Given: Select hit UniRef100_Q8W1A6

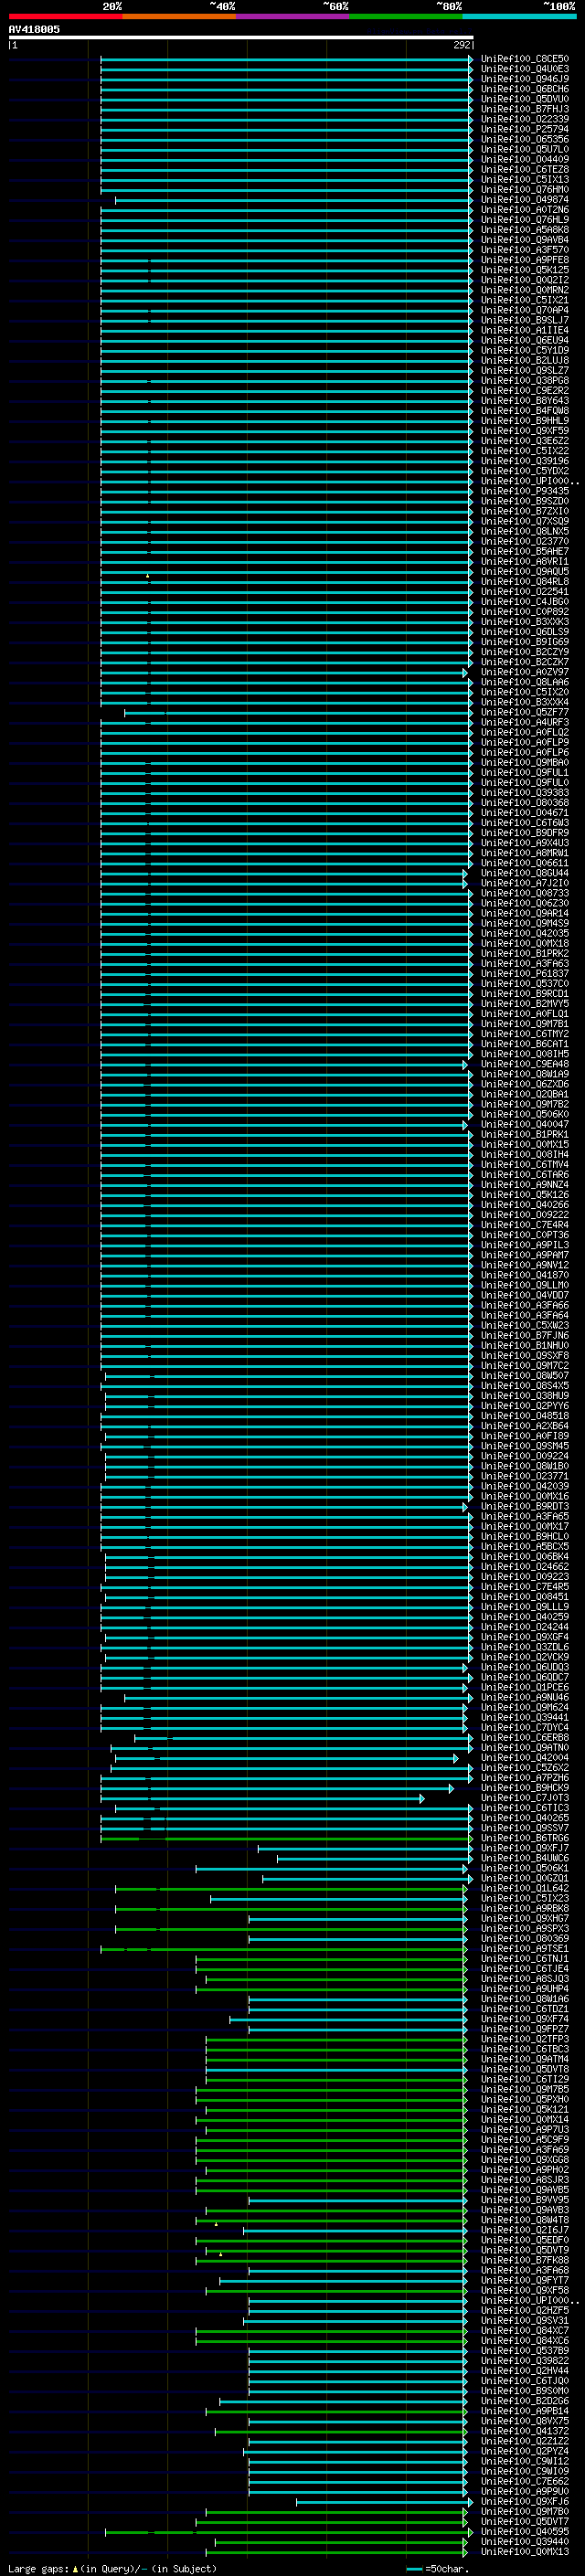Looking at the screenshot, I should pyautogui.click(x=525, y=1999).
